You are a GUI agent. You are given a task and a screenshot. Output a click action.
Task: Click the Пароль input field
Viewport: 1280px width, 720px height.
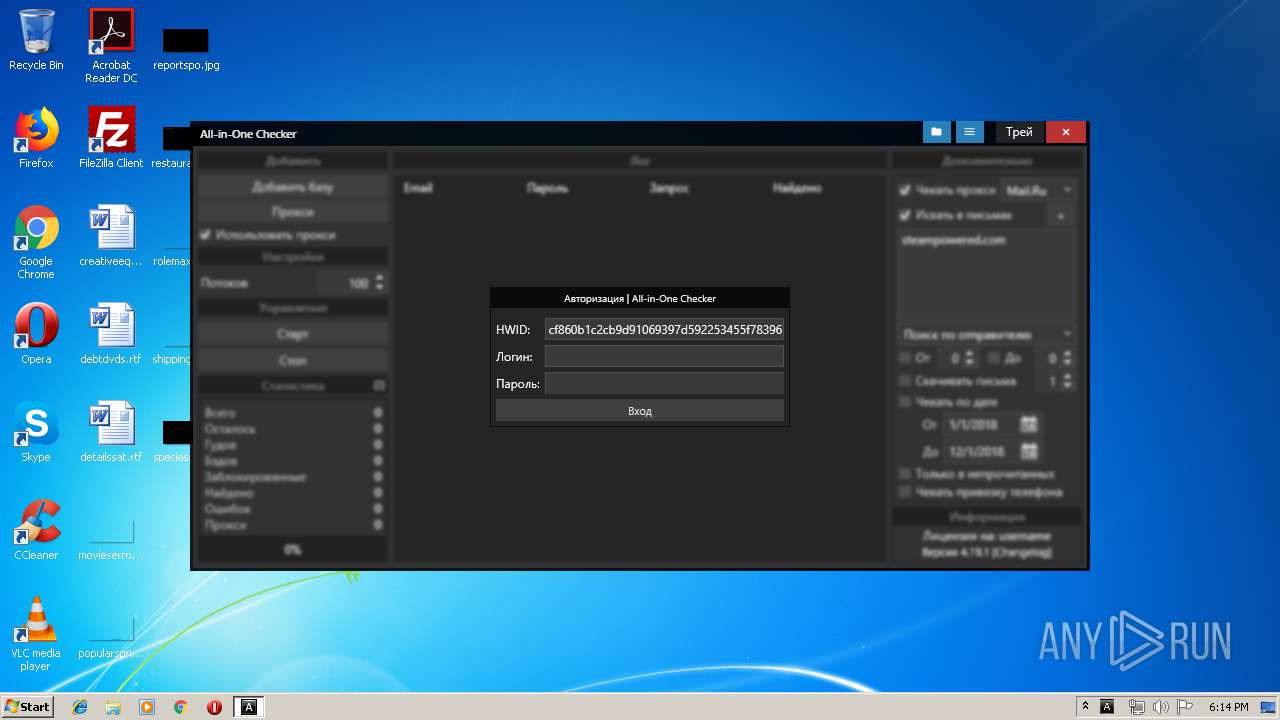point(664,384)
